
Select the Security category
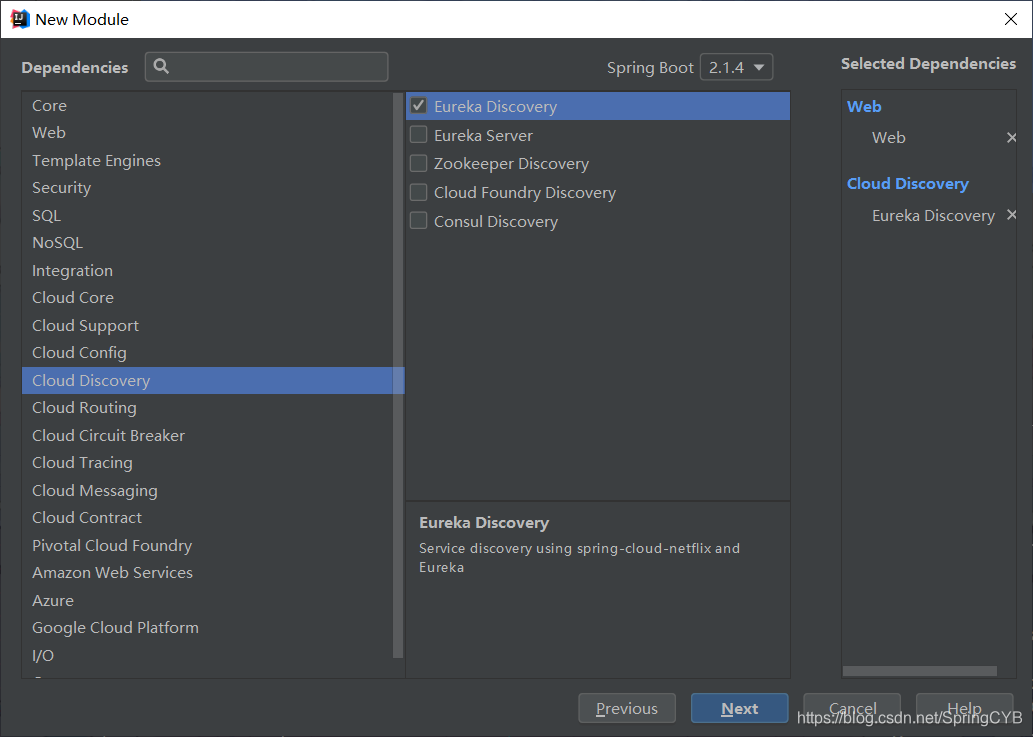(207, 188)
